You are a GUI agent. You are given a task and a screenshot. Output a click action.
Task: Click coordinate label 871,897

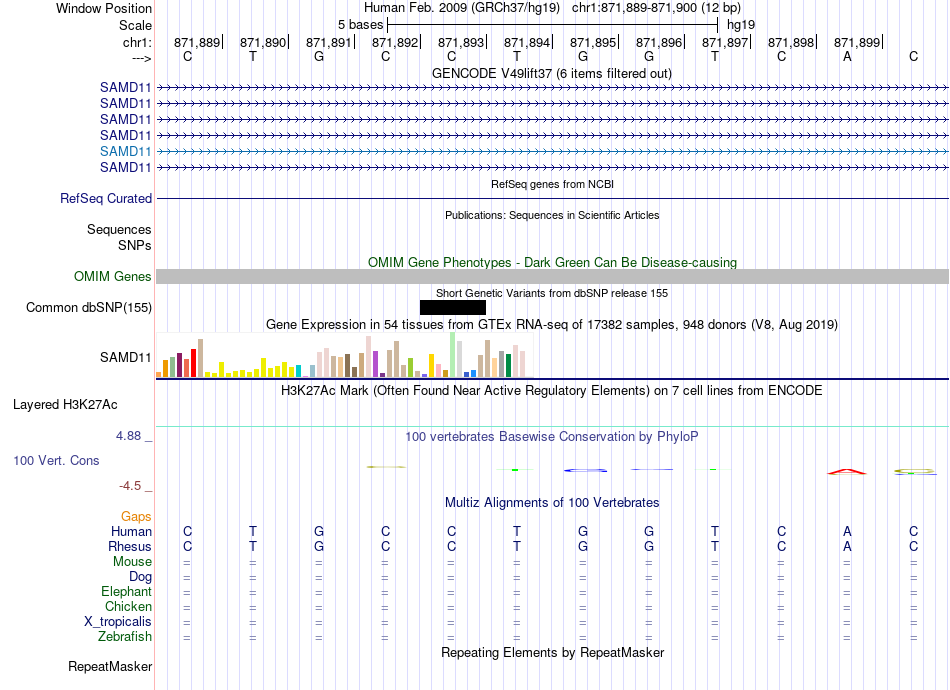(x=725, y=42)
